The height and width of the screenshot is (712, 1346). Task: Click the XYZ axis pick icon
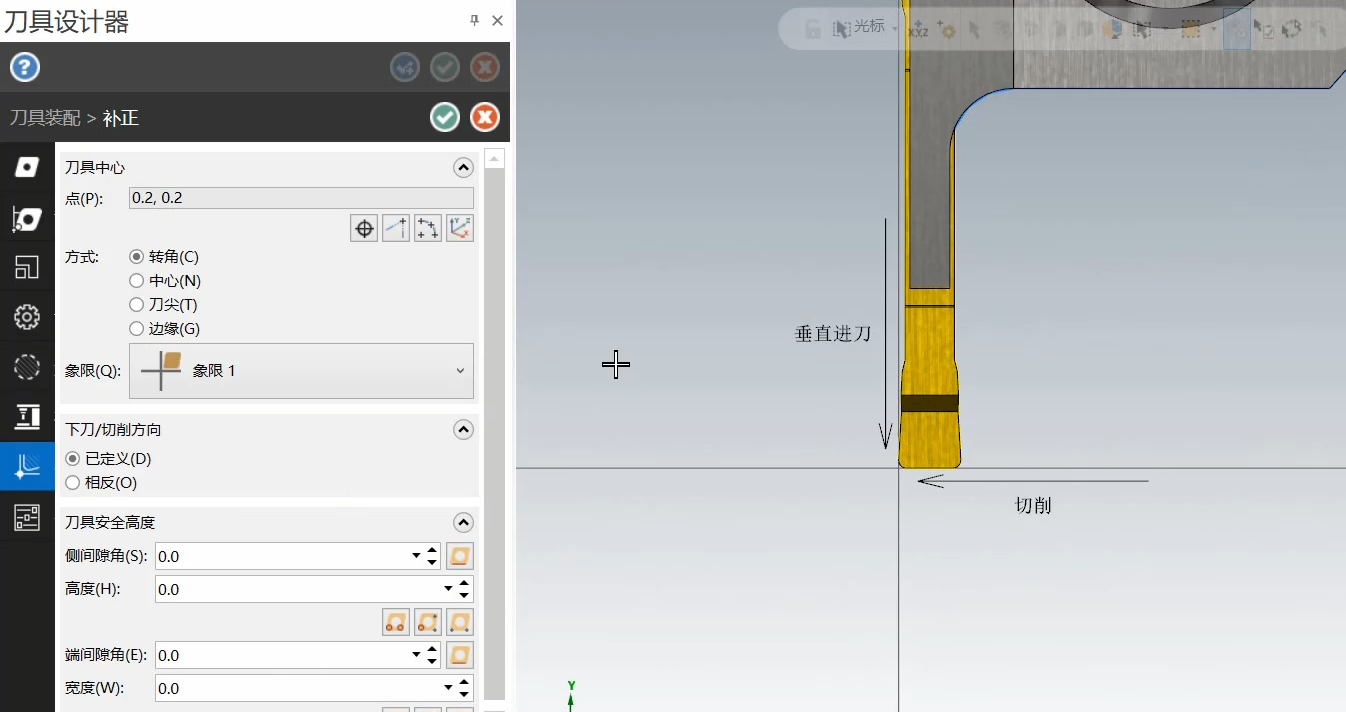(460, 228)
